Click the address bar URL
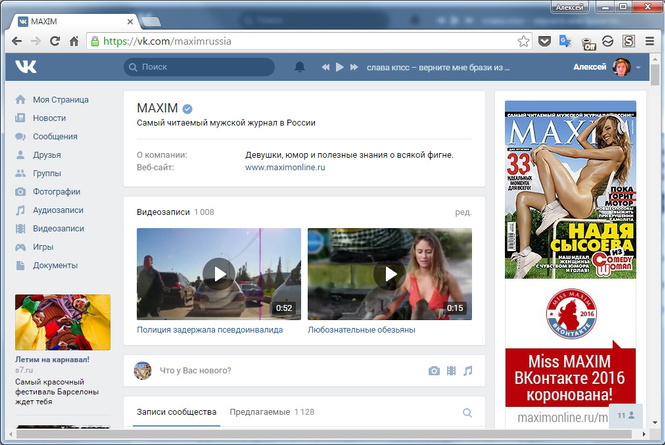Viewport: 665px width, 445px height. point(168,41)
